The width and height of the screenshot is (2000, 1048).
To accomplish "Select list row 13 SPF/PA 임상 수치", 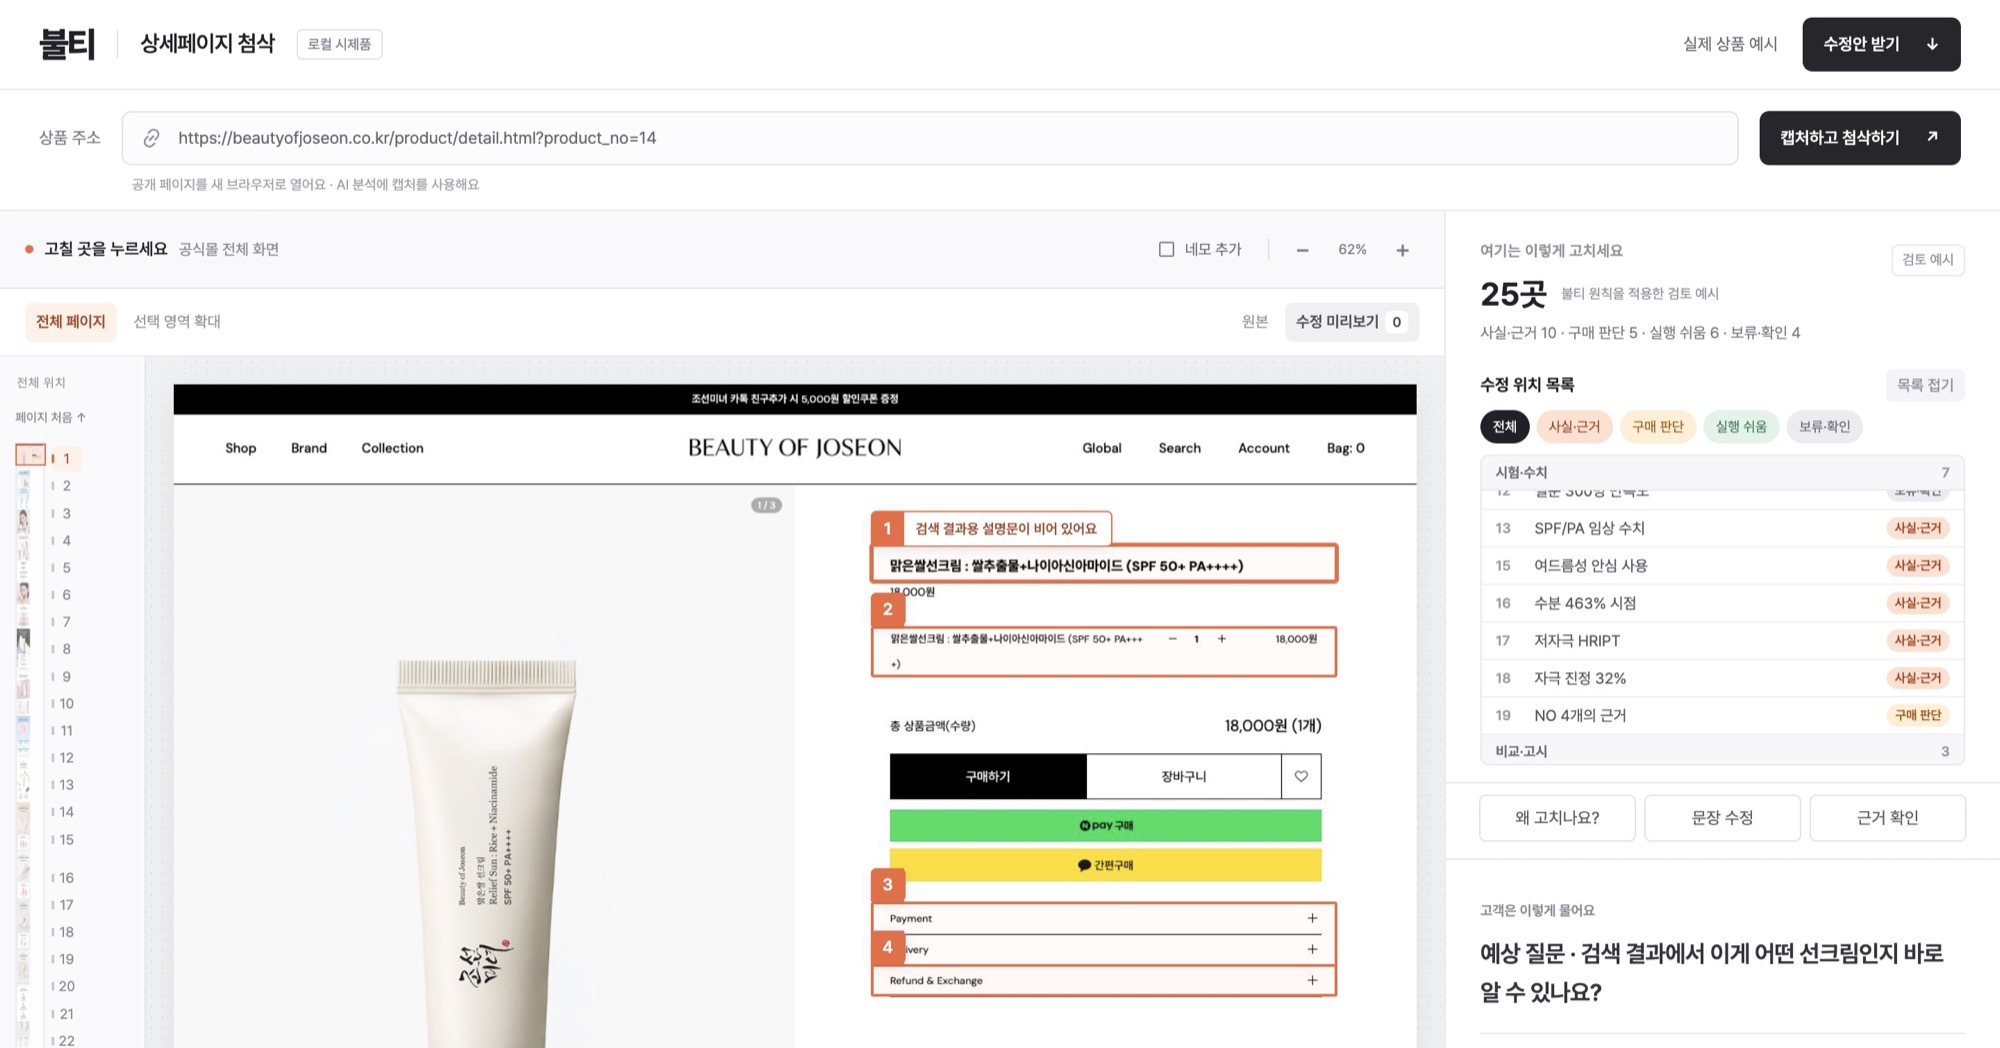I will 1722,528.
